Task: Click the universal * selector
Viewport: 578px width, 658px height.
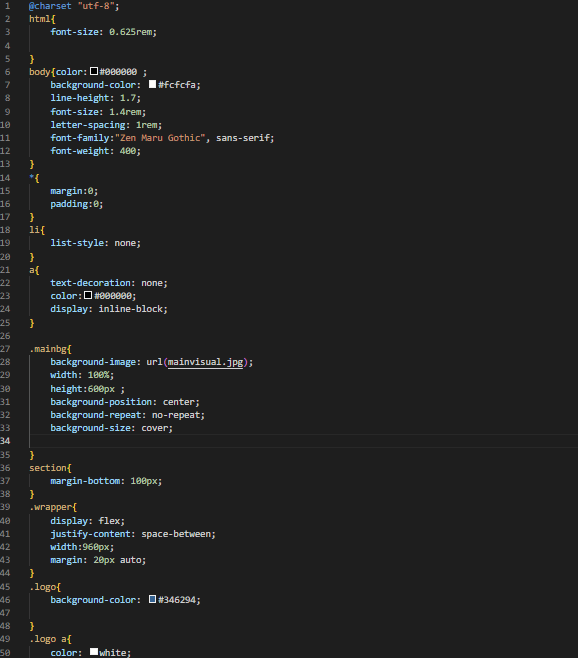Action: point(31,178)
